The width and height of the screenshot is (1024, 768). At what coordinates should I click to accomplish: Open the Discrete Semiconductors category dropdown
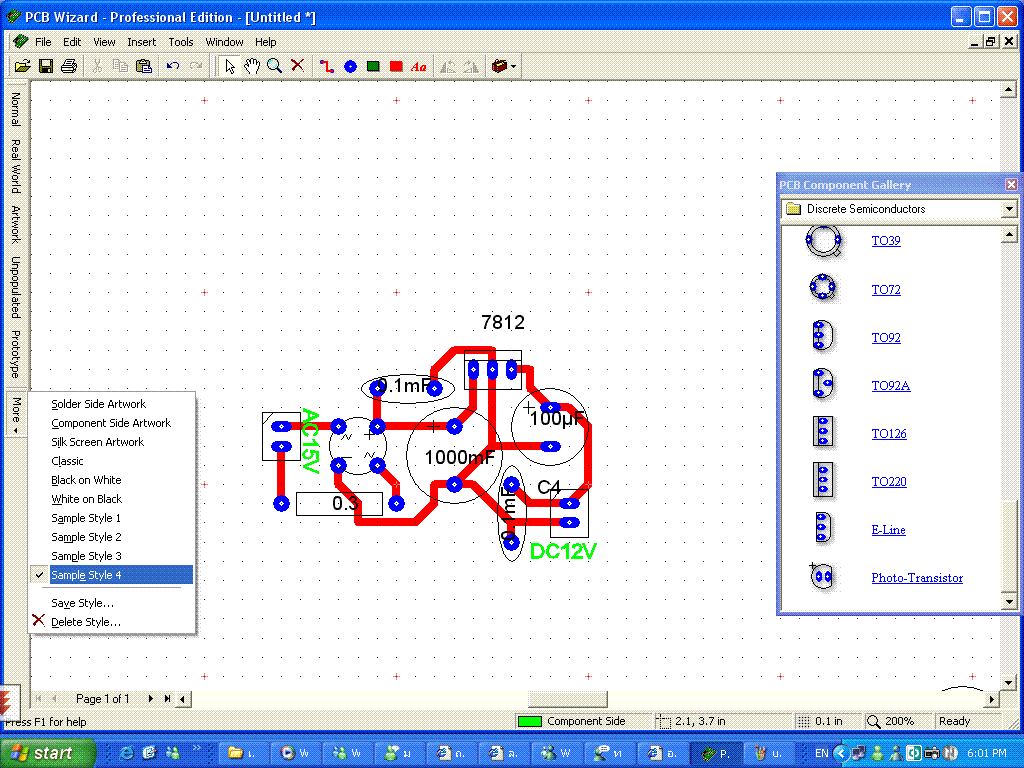(x=1009, y=209)
